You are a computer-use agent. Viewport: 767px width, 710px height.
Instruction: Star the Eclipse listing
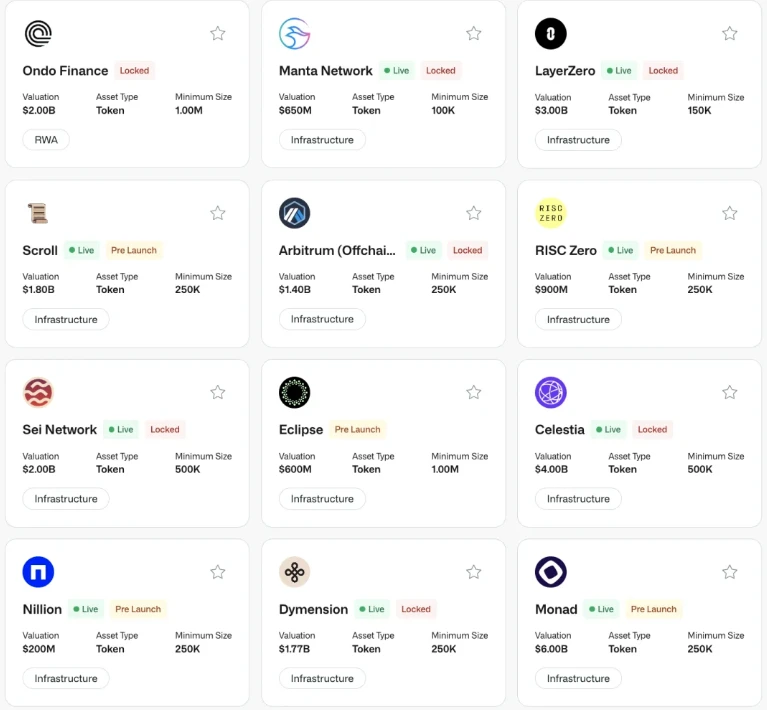click(x=474, y=392)
